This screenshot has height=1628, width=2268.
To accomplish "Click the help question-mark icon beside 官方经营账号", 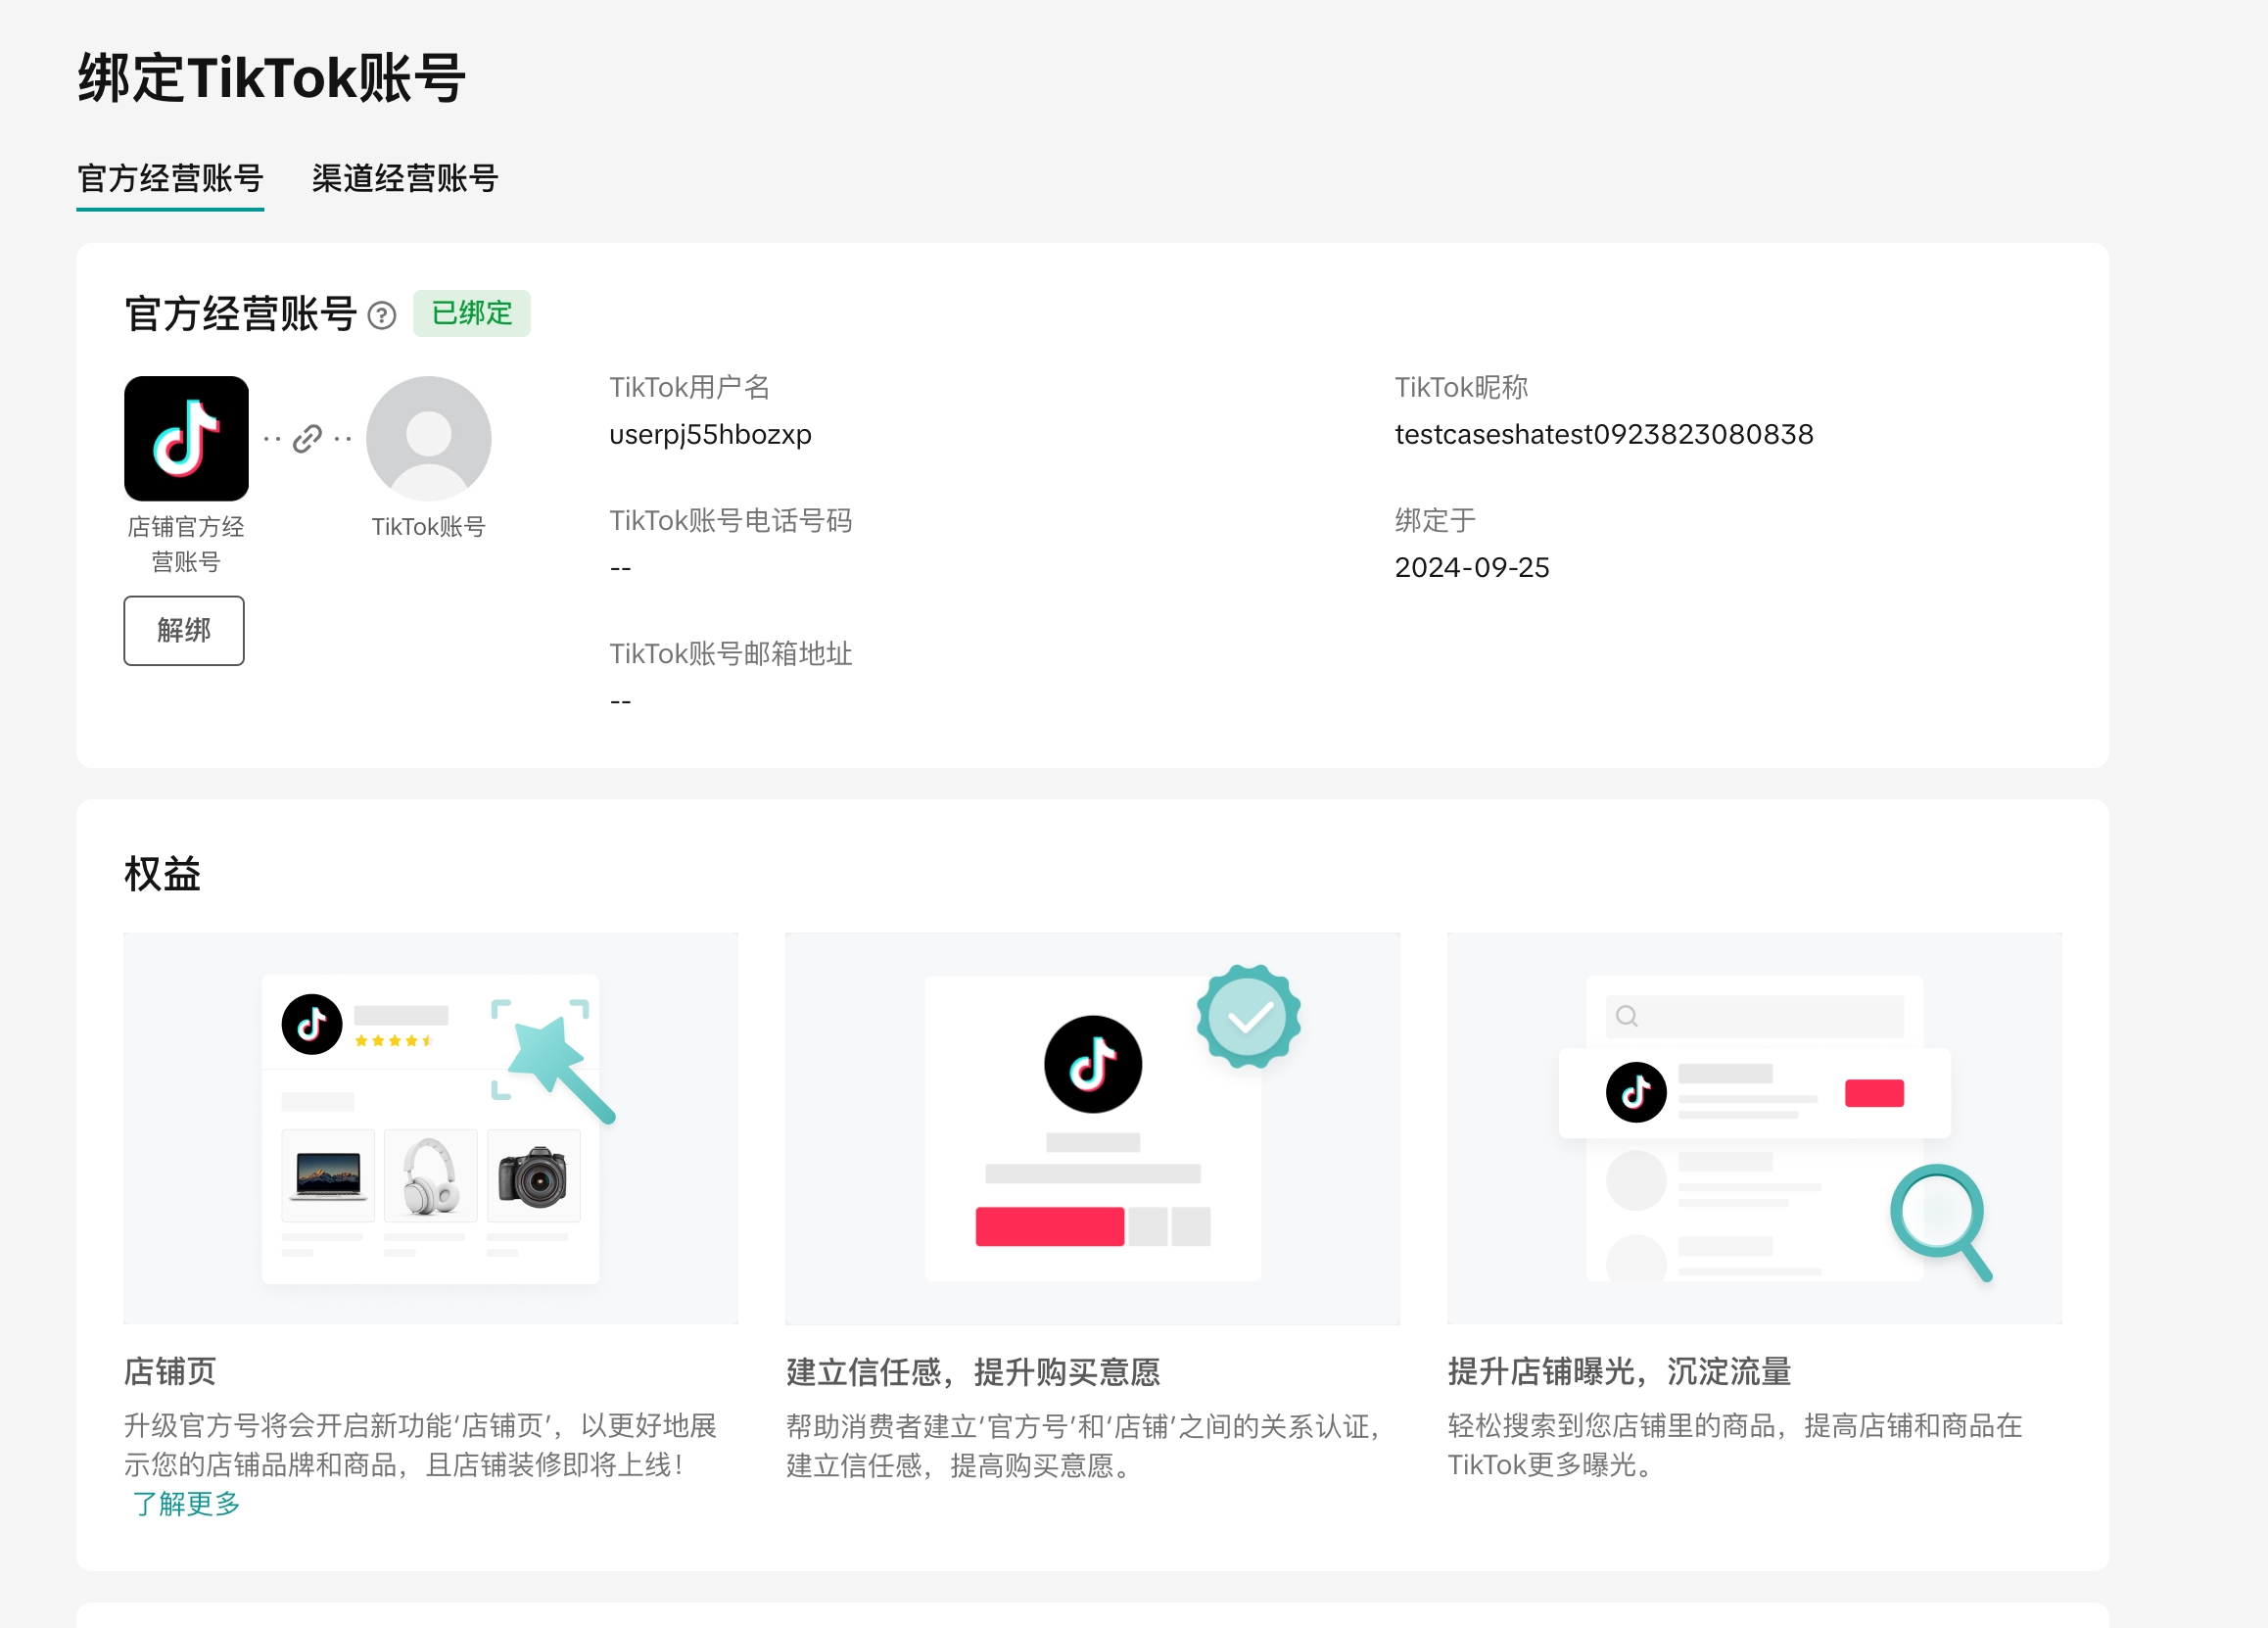I will tap(382, 316).
